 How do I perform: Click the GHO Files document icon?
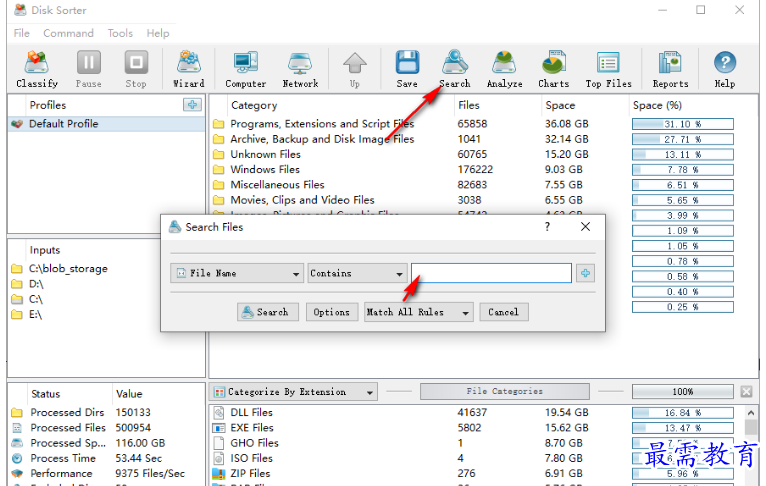[x=218, y=443]
